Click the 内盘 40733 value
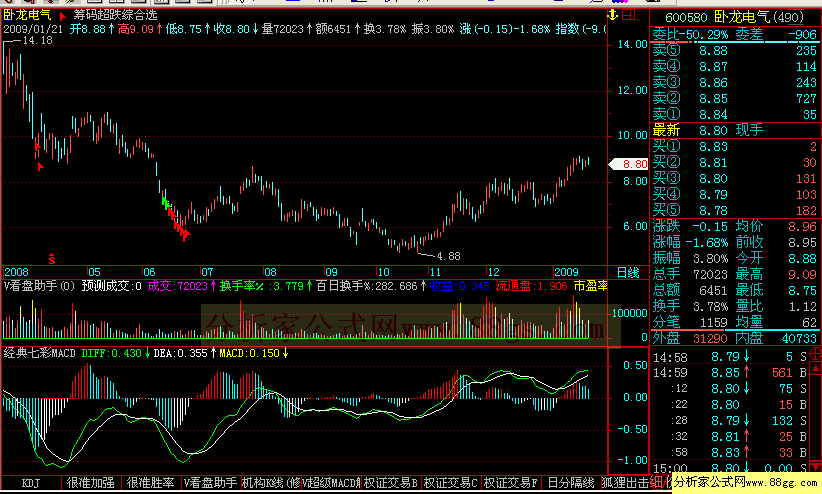The image size is (822, 494). tap(799, 338)
